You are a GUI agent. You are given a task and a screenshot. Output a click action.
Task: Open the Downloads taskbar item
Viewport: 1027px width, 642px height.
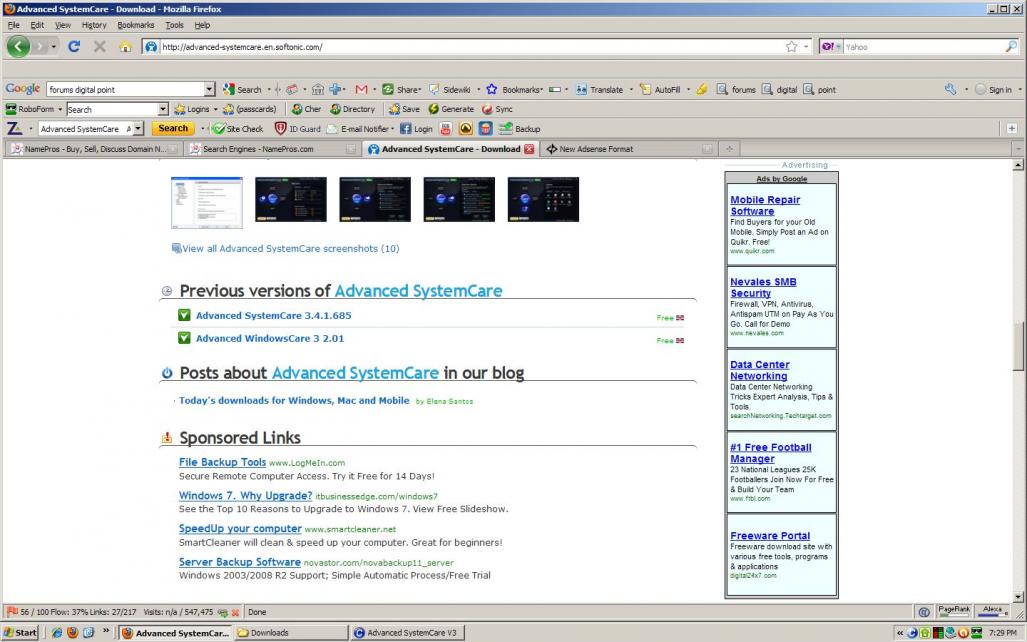click(291, 632)
